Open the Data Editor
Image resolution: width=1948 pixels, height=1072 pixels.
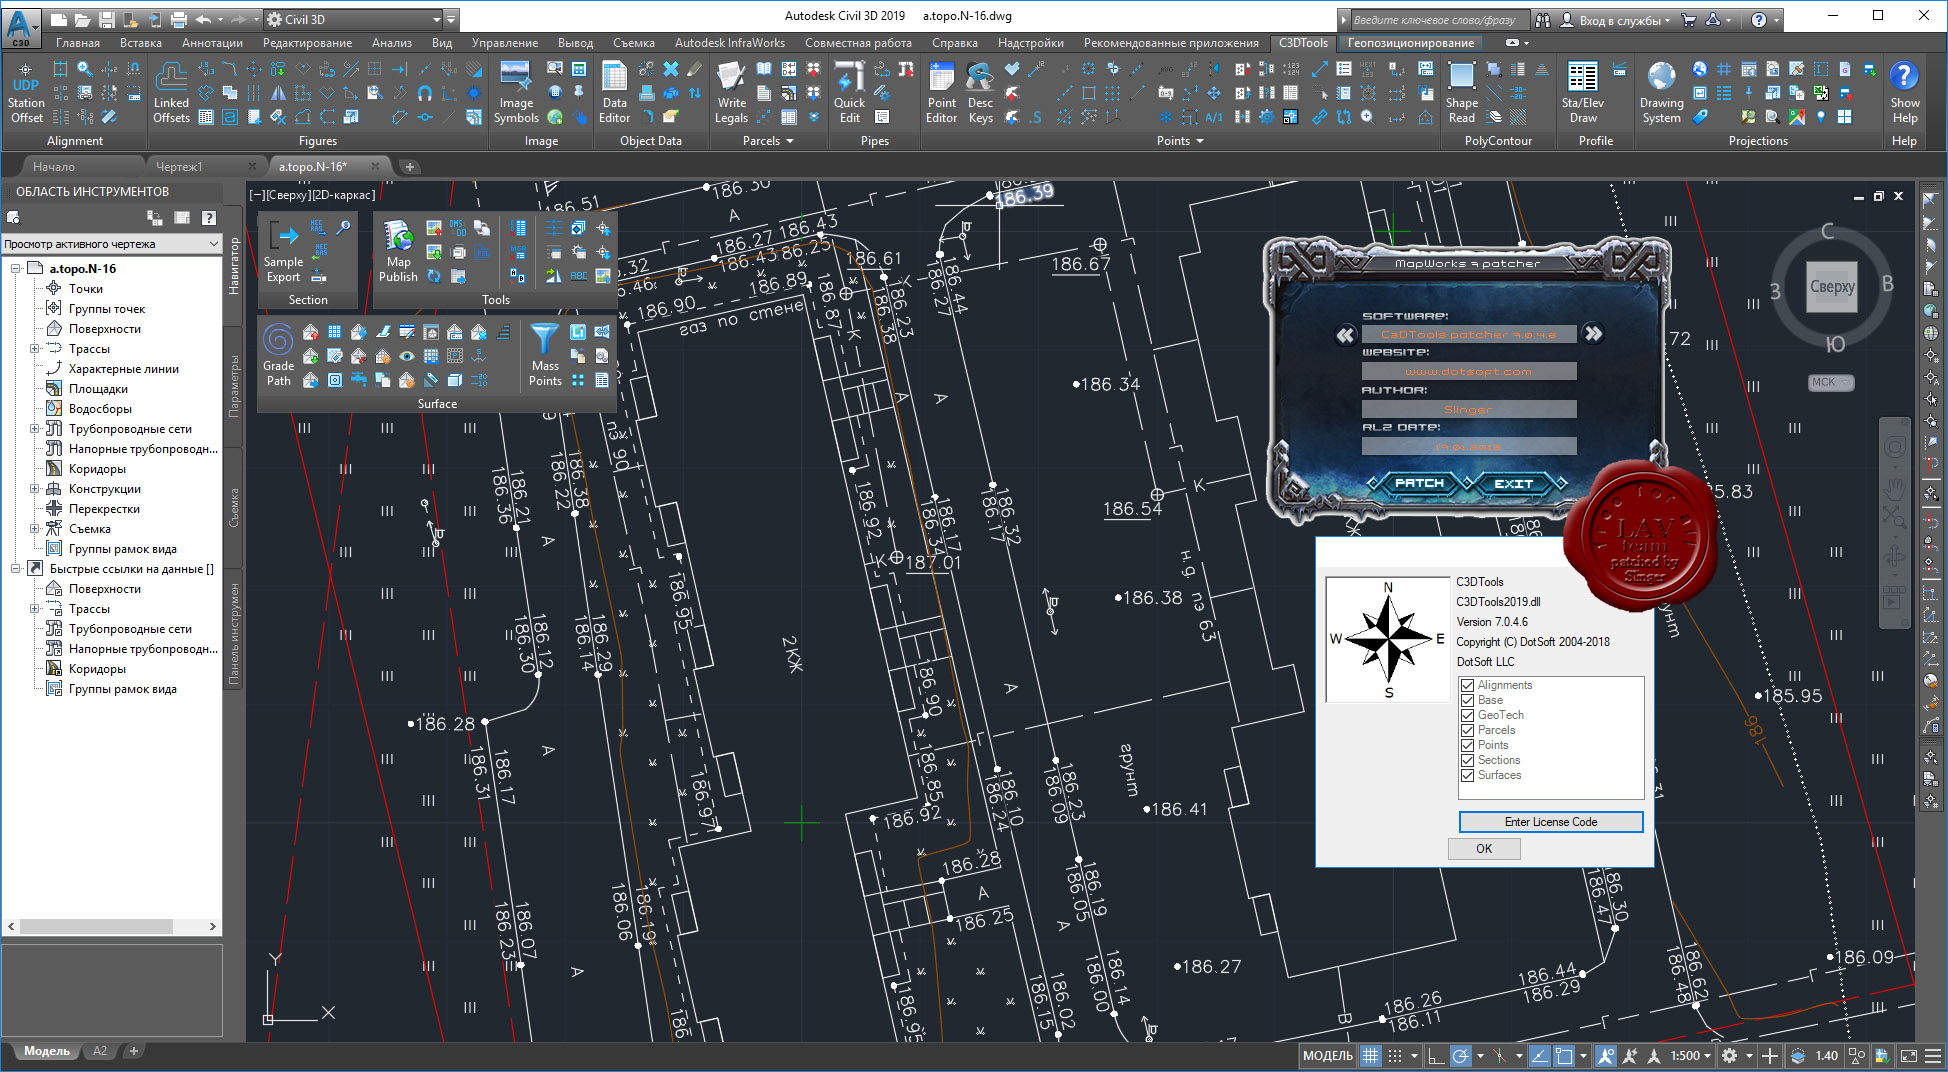[614, 92]
